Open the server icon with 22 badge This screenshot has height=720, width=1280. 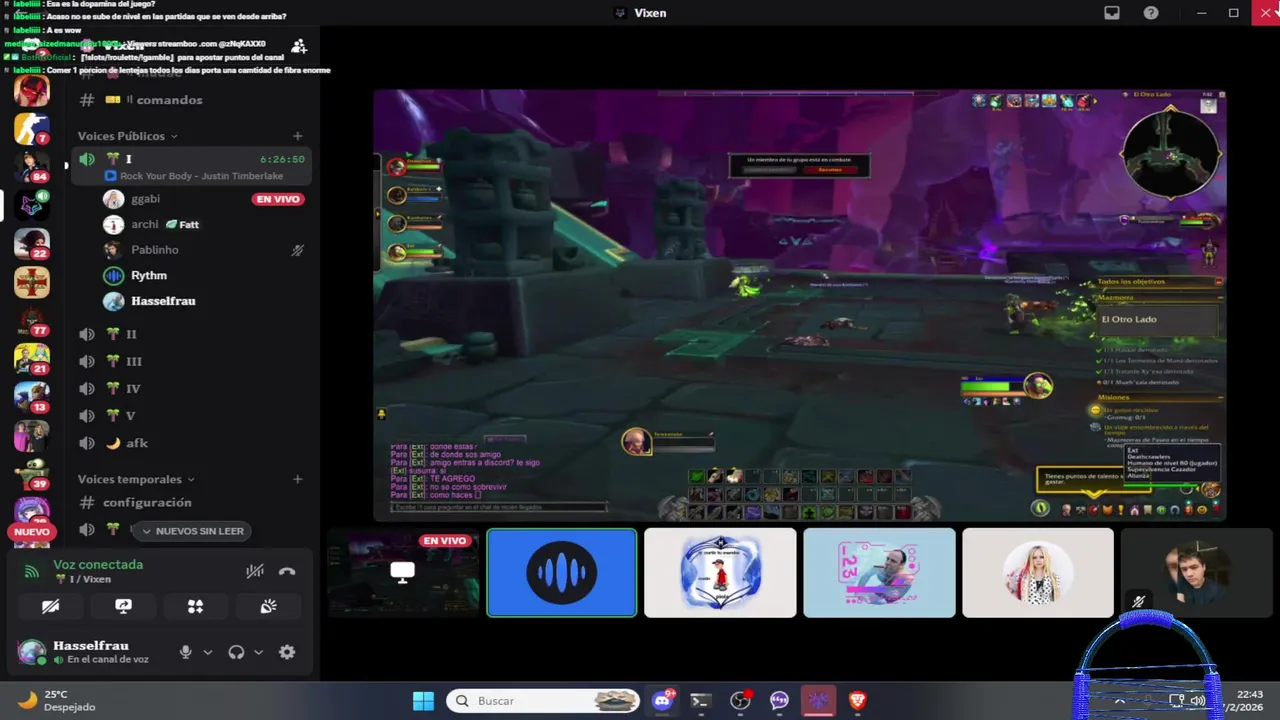coord(32,243)
